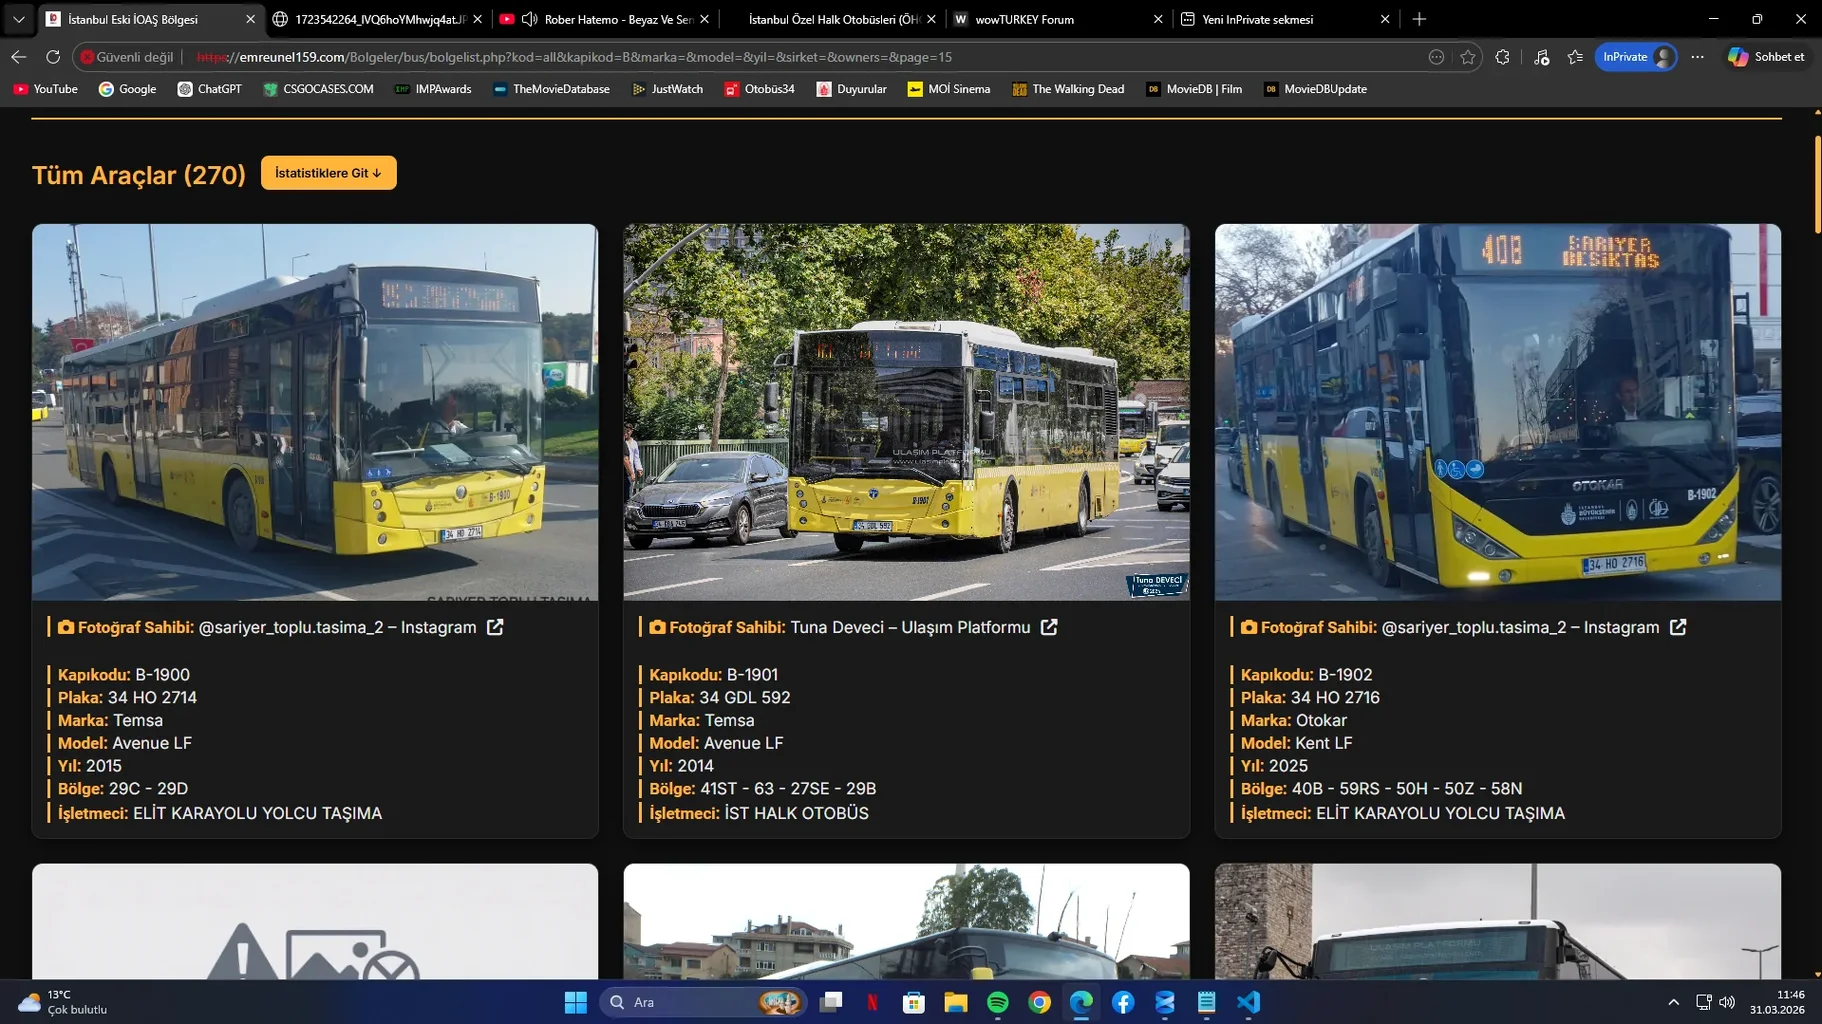The image size is (1822, 1024).
Task: Open Copilot 'Sohbet et' chat button
Action: (x=1766, y=57)
